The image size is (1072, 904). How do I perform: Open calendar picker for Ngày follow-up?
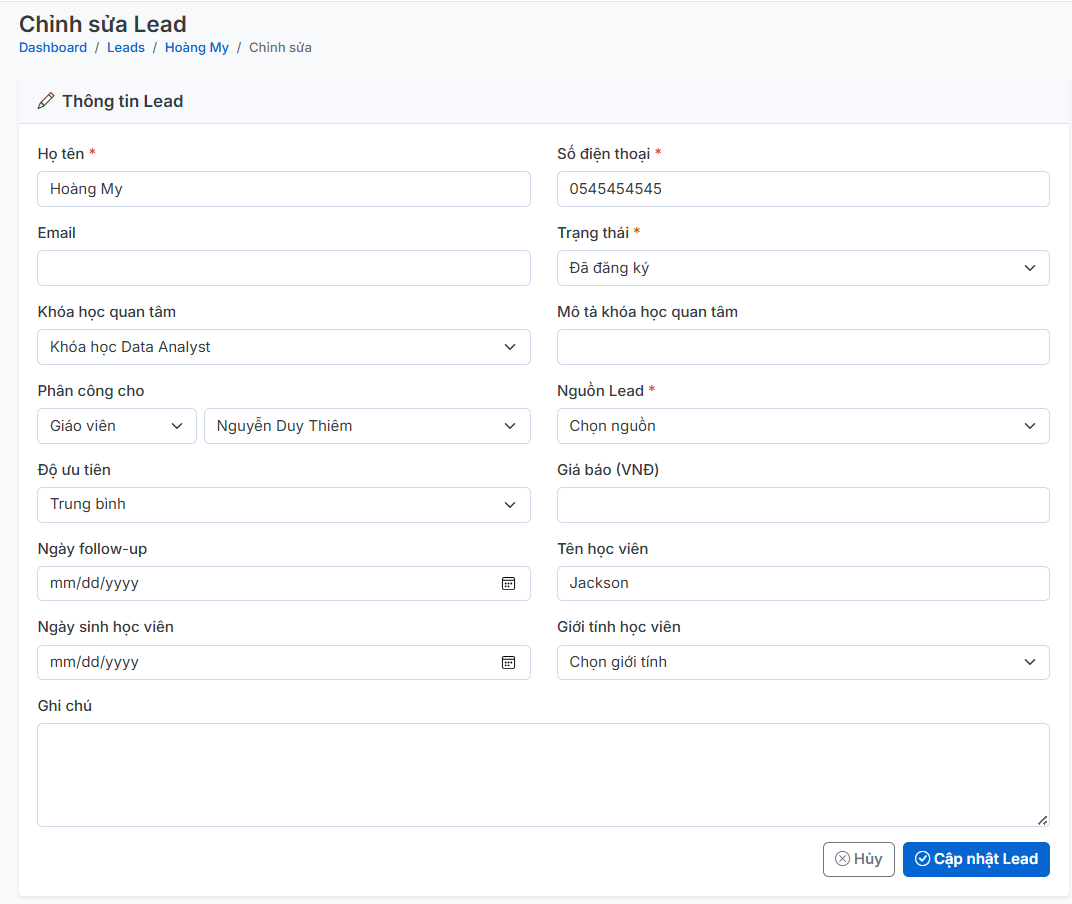tap(508, 583)
